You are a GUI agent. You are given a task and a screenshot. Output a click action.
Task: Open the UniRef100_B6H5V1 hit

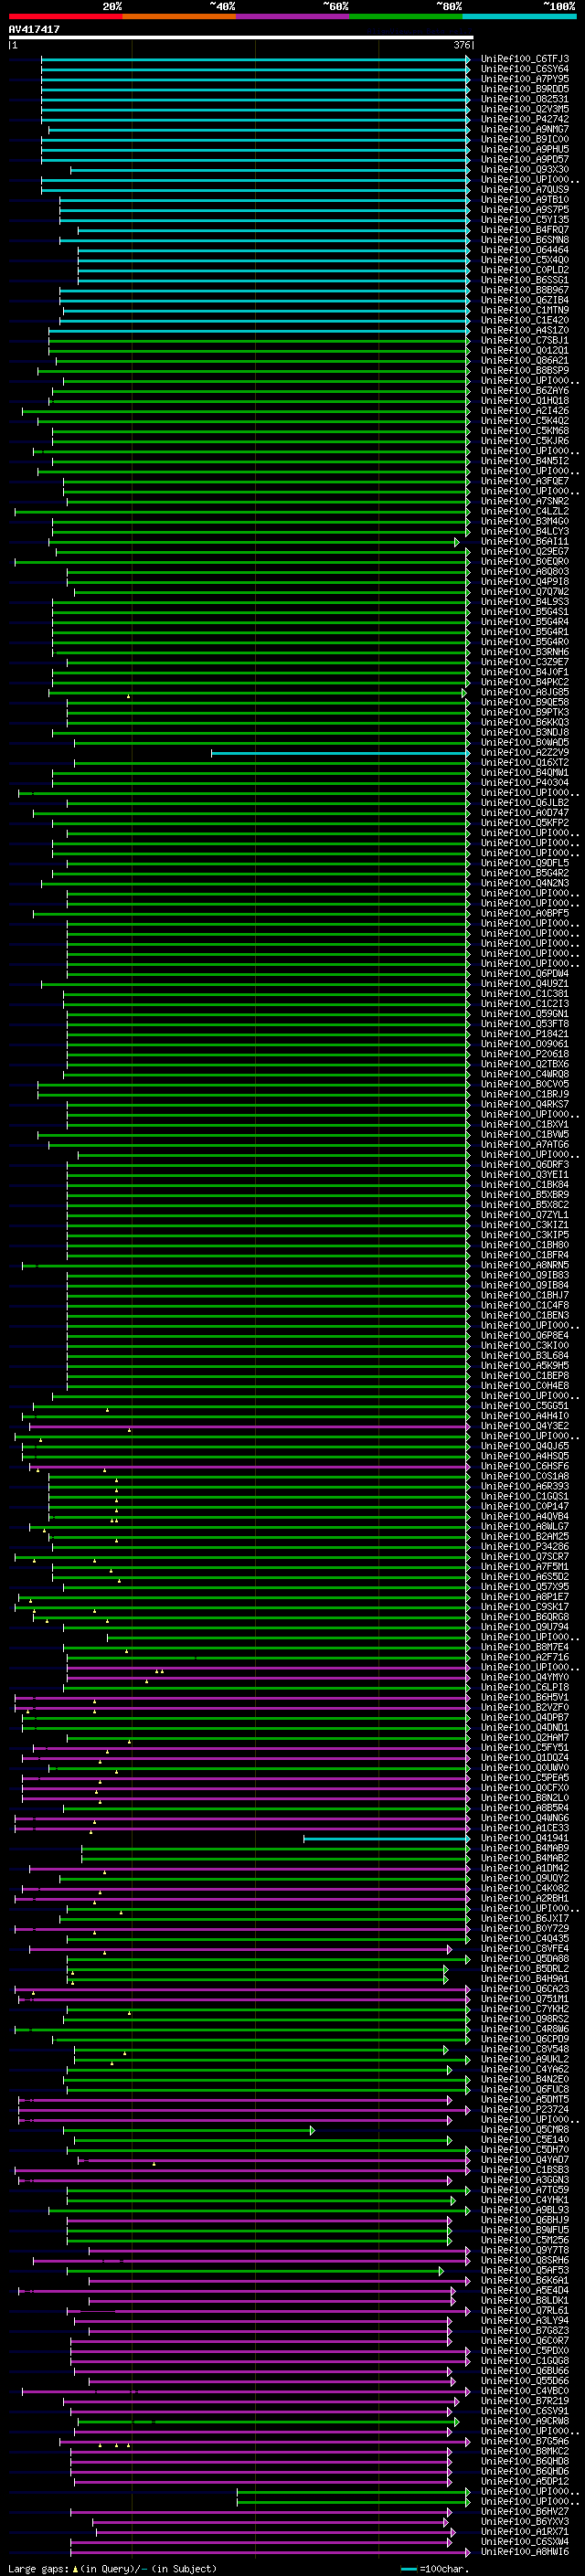524,1698
